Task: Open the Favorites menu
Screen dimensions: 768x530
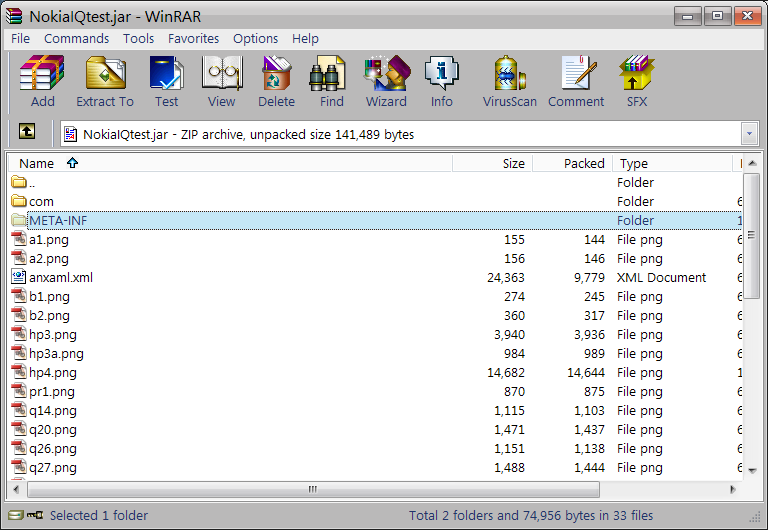Action: tap(193, 38)
